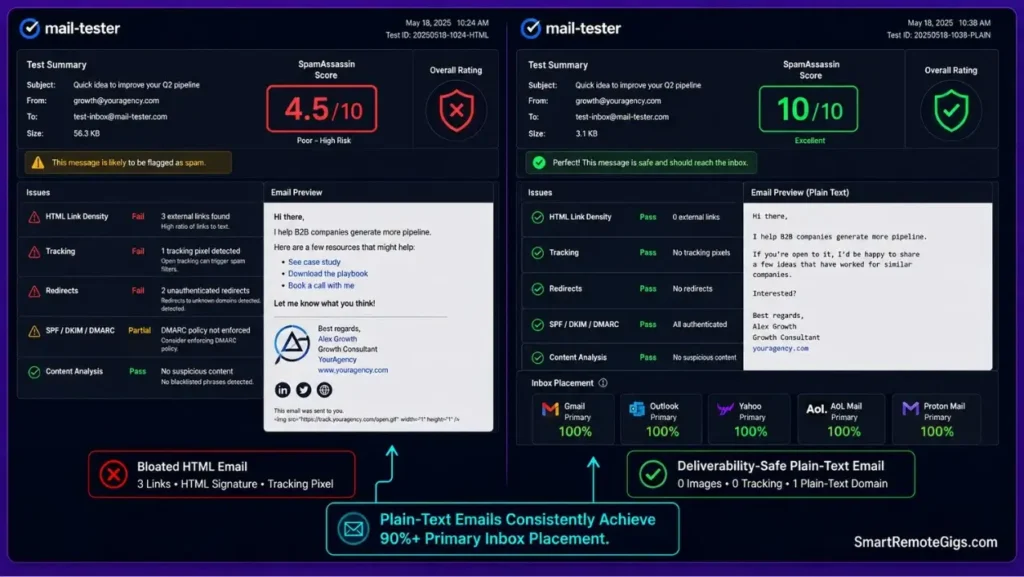Open youragency.com link in plain-text preview
This screenshot has width=1024, height=577.
780,349
